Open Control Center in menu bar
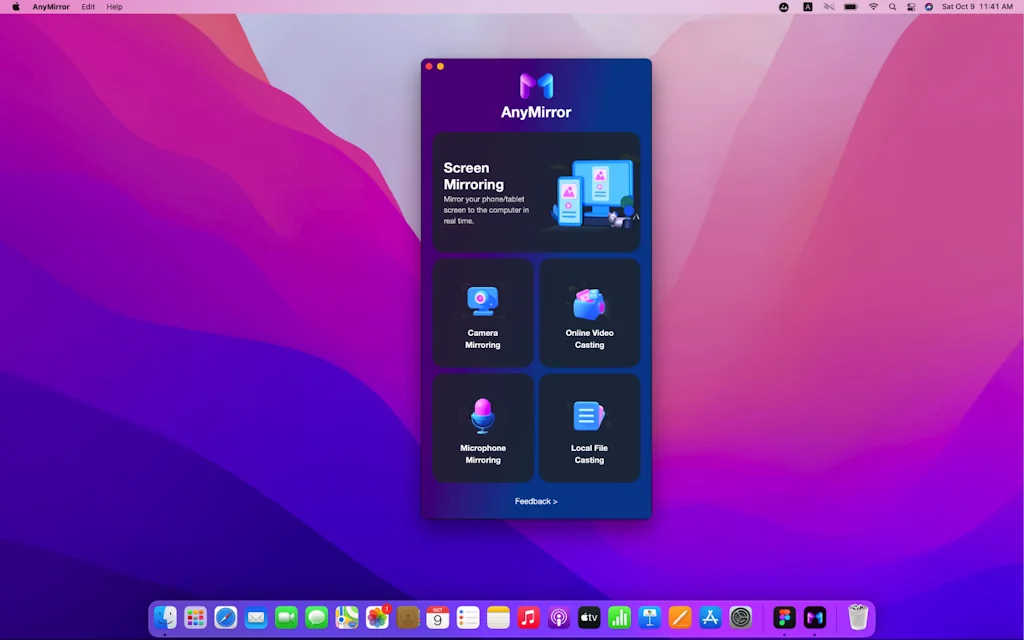 tap(910, 7)
